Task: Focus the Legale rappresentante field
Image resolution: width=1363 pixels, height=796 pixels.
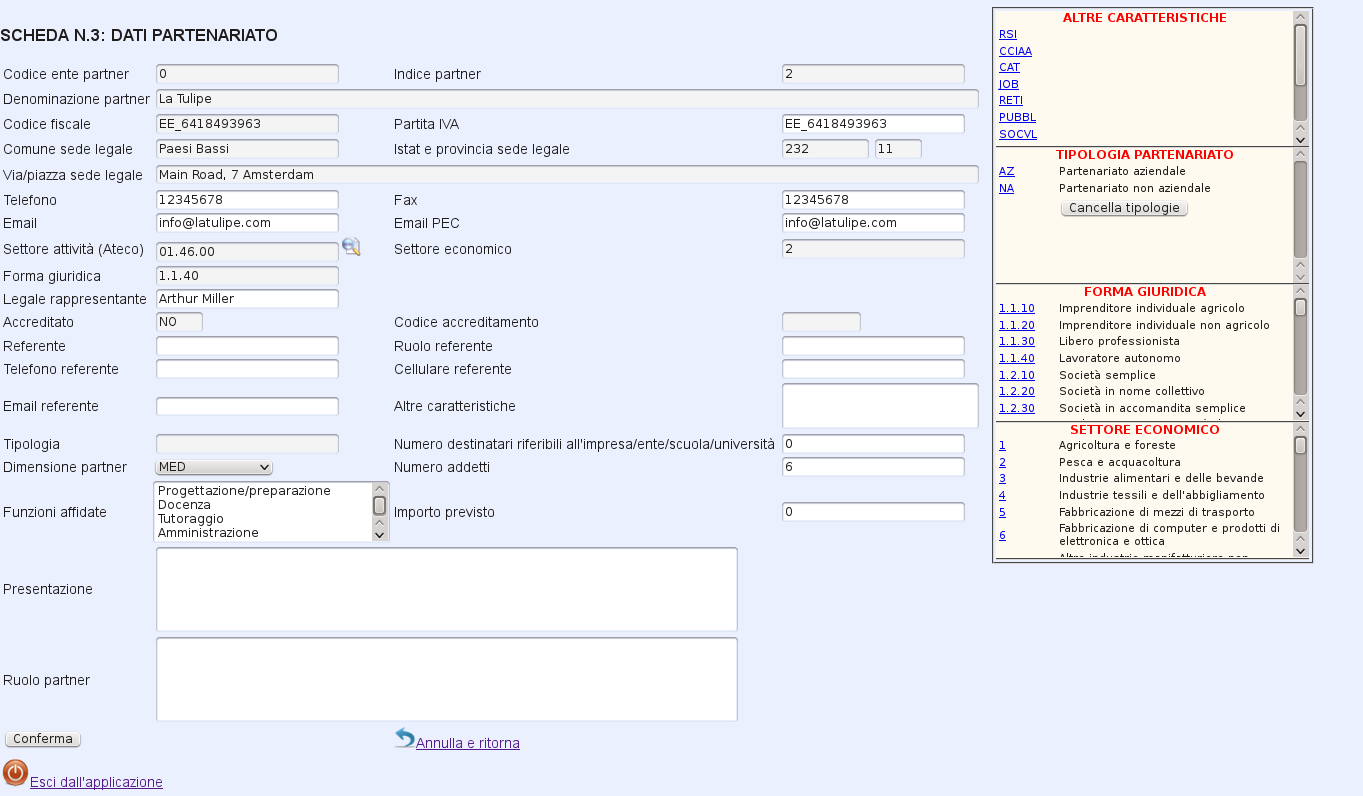Action: click(247, 299)
